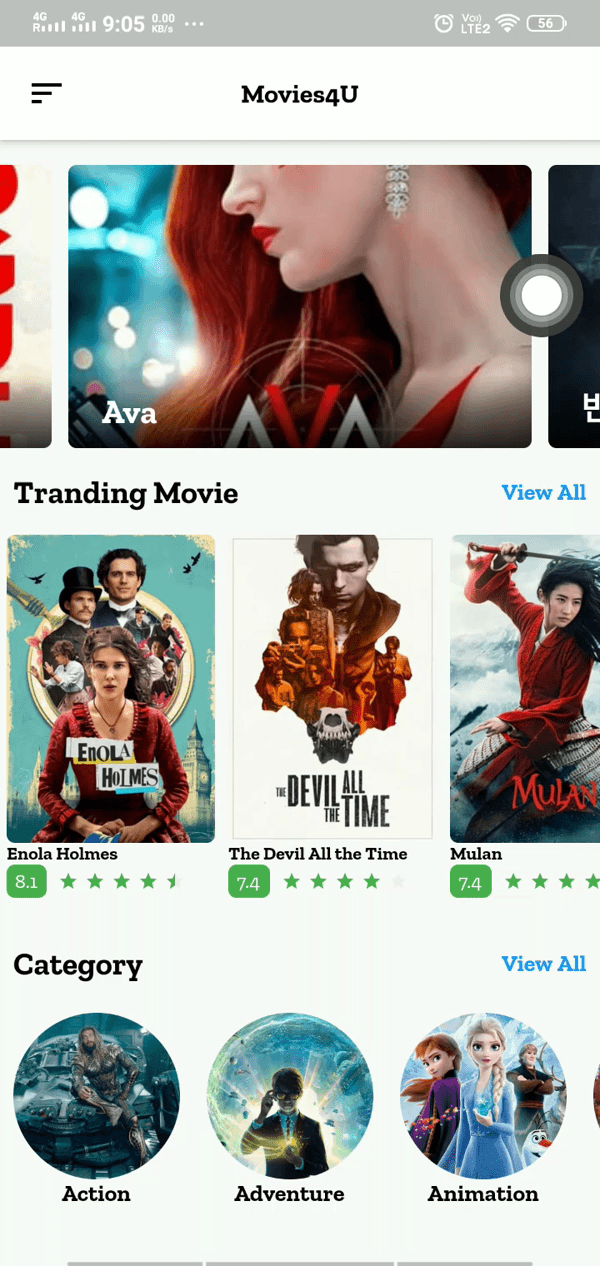Screen dimensions: 600x1266
Task: Select the Enola Holmes title text
Action: point(62,854)
